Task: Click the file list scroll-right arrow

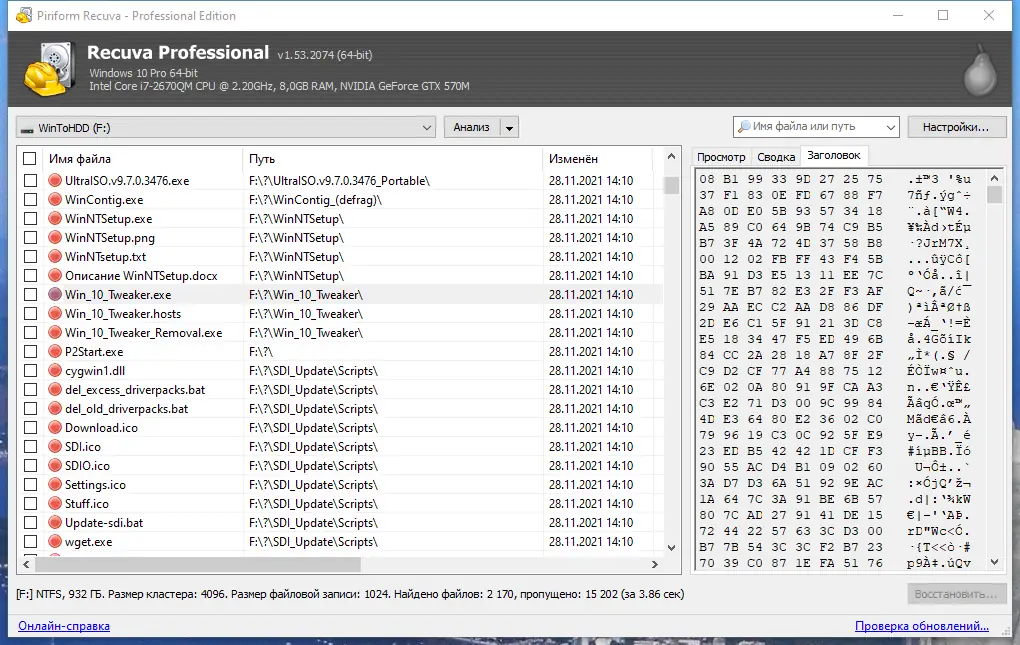Action: coord(655,564)
